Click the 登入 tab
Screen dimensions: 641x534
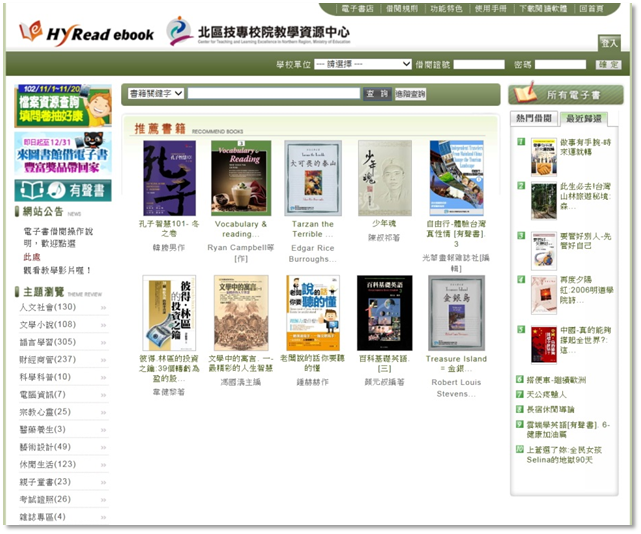[x=609, y=43]
